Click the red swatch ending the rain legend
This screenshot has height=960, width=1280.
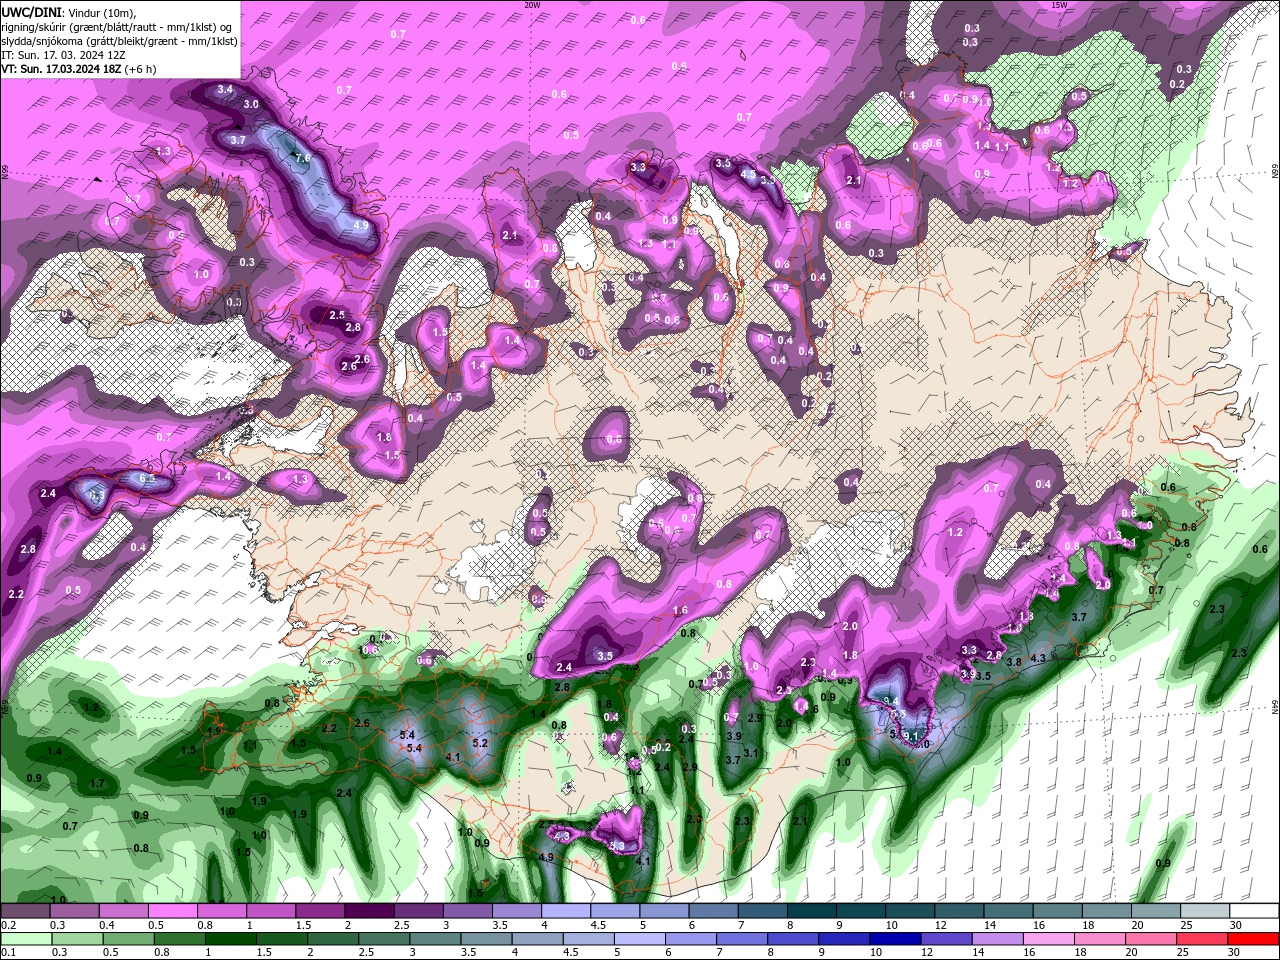click(1254, 938)
